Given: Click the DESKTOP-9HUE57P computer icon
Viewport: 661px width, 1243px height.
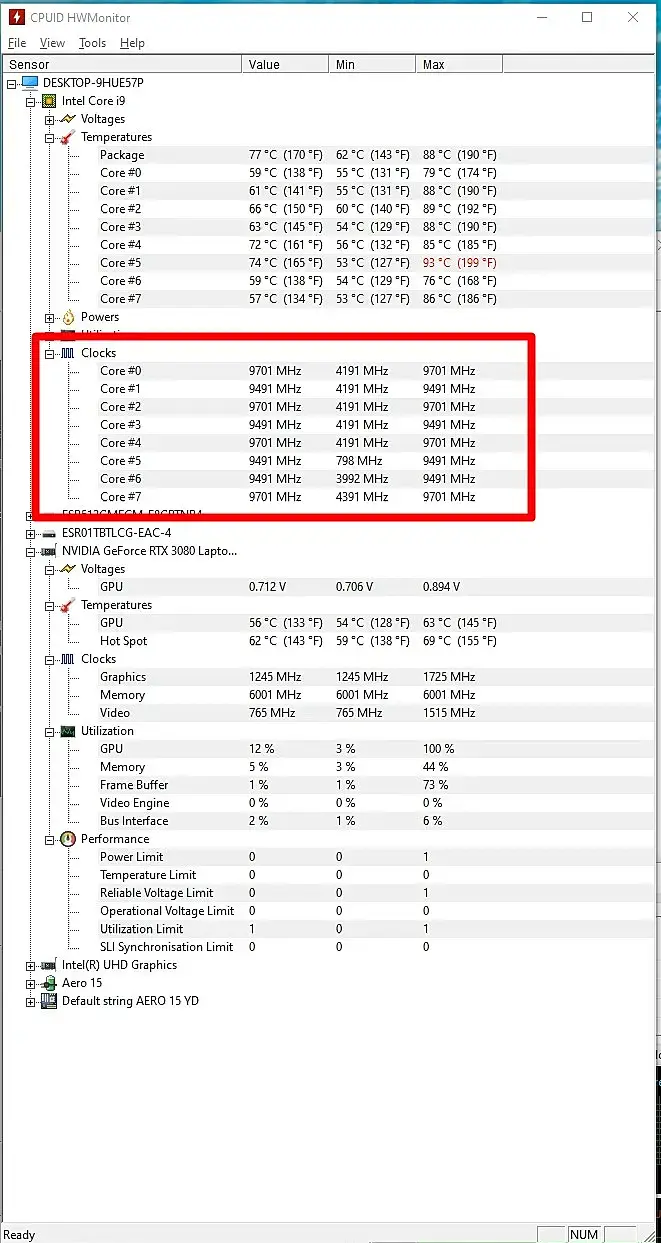Looking at the screenshot, I should 30,83.
